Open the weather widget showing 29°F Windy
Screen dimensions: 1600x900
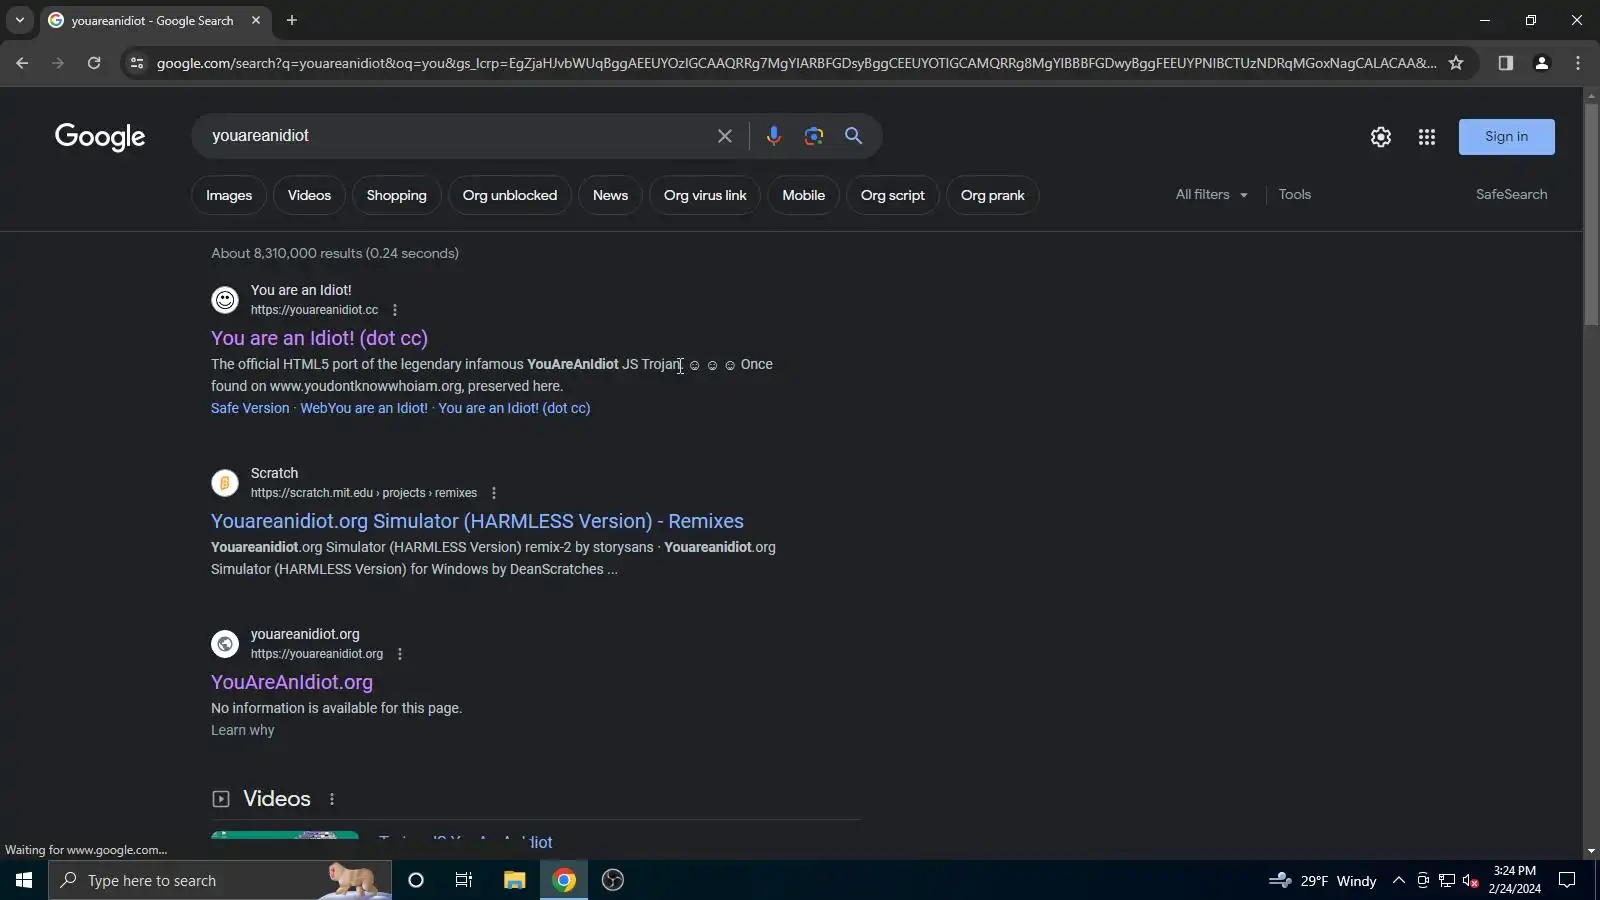pyautogui.click(x=1323, y=880)
